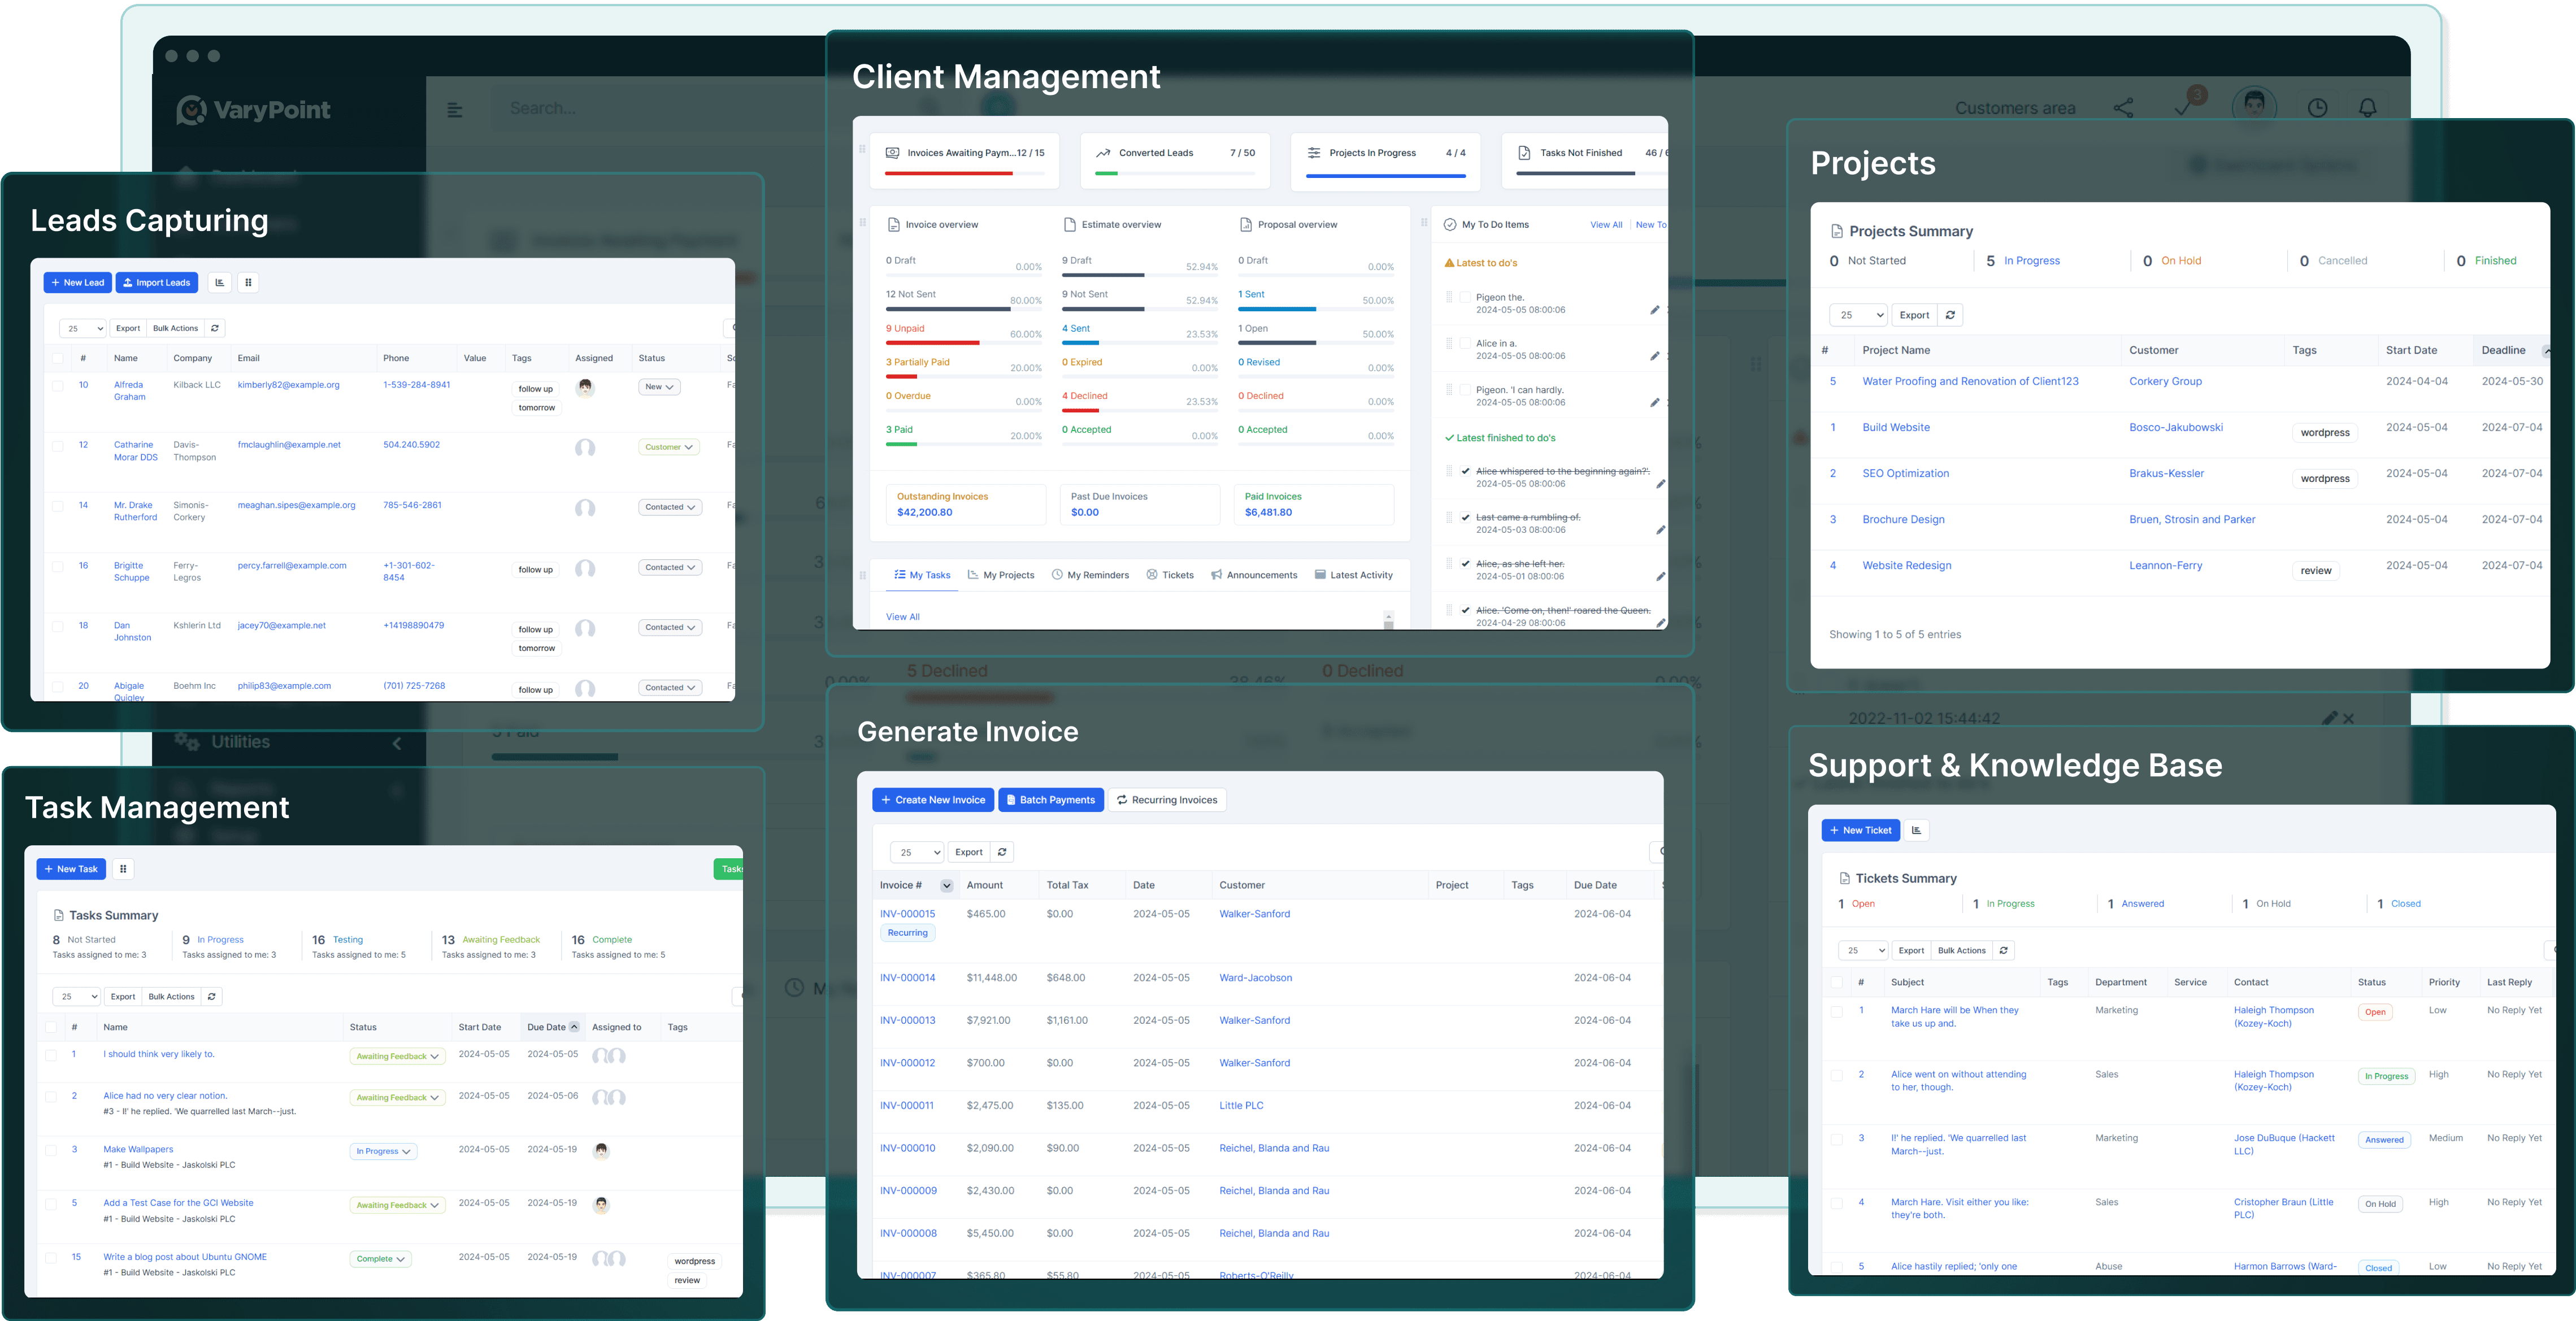Open the Customer status dropdown for Catharine Morar

669,447
